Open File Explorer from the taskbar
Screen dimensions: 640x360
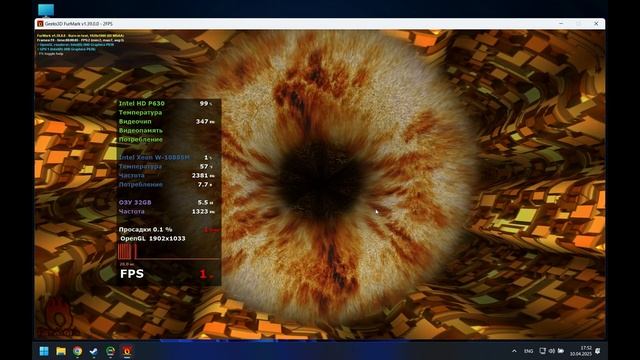61,351
